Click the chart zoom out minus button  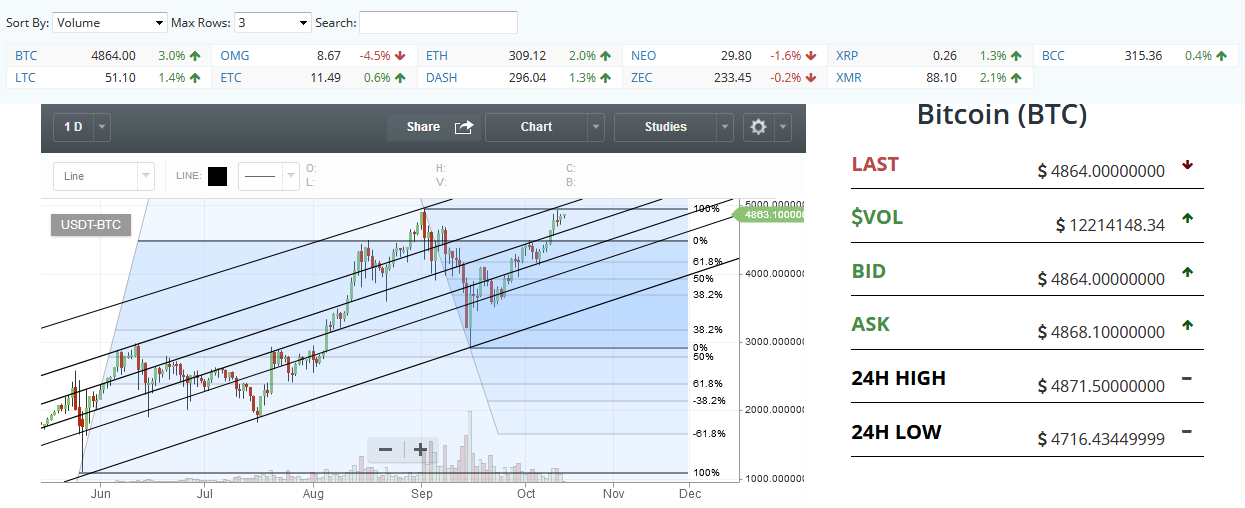[385, 450]
